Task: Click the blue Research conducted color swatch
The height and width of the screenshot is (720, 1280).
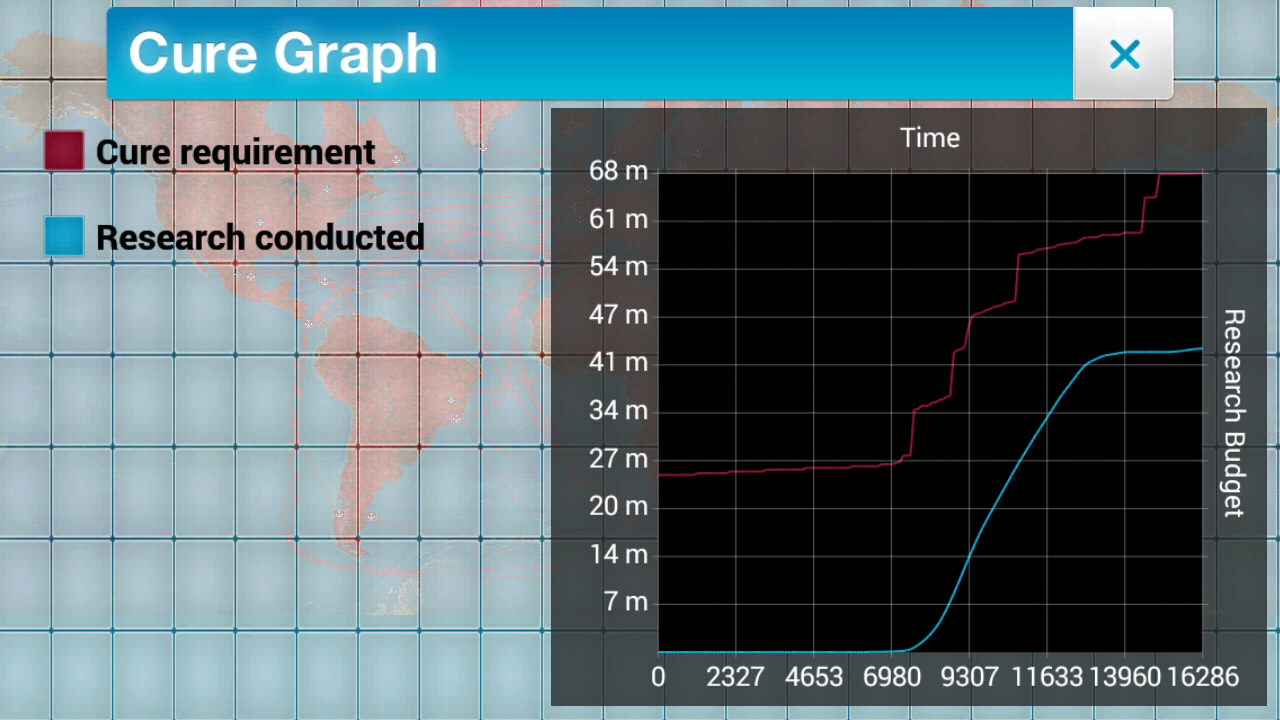Action: point(64,237)
